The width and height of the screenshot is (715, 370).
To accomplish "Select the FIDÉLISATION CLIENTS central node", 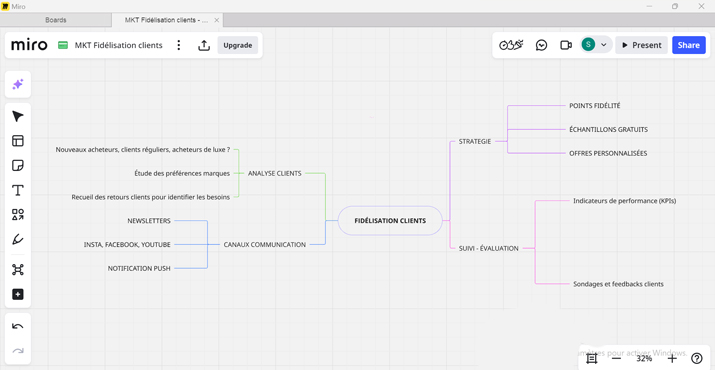I will [x=390, y=221].
